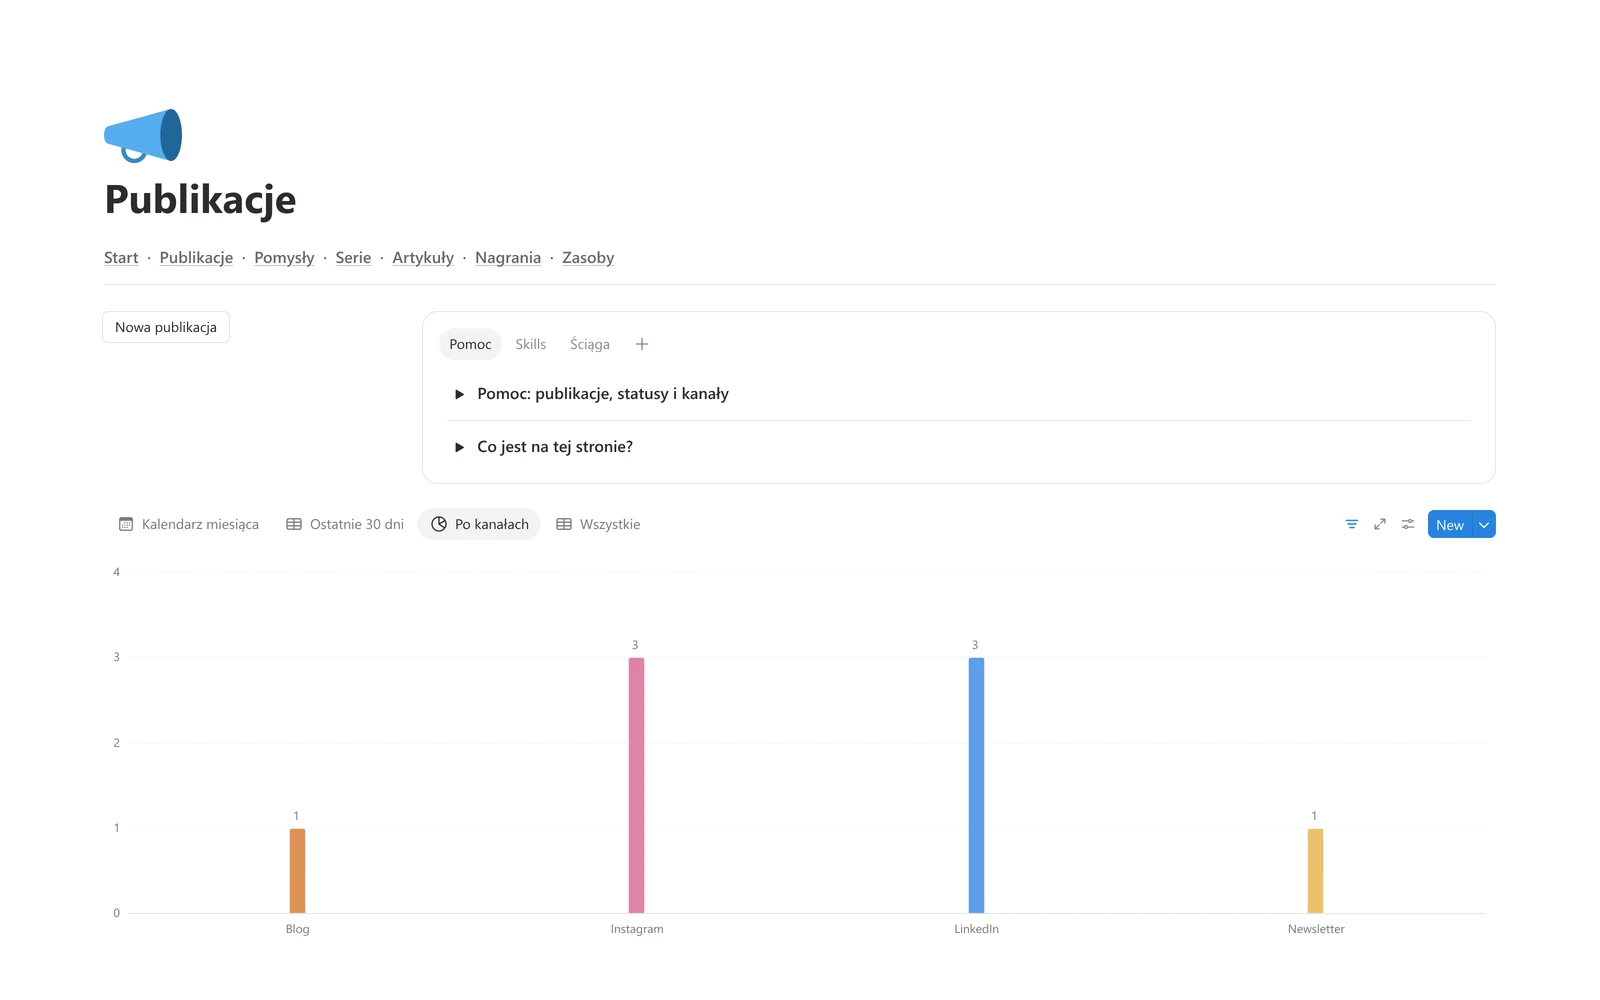Click the table icon of Wszystkie view
Screen dimensions: 1600x1000
click(564, 524)
